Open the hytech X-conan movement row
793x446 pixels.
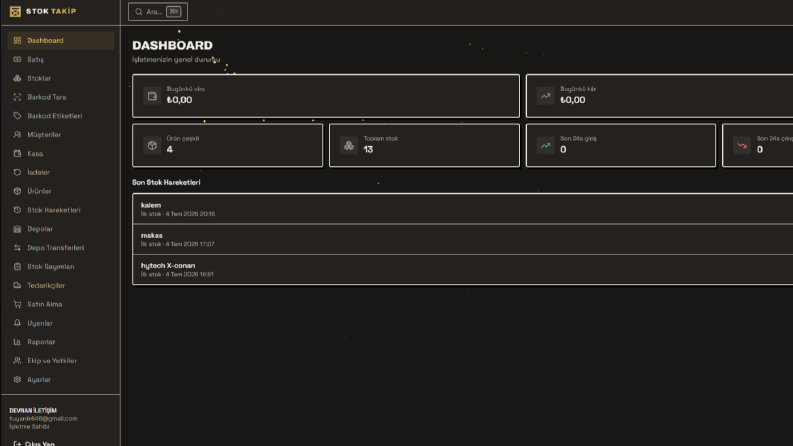click(463, 270)
